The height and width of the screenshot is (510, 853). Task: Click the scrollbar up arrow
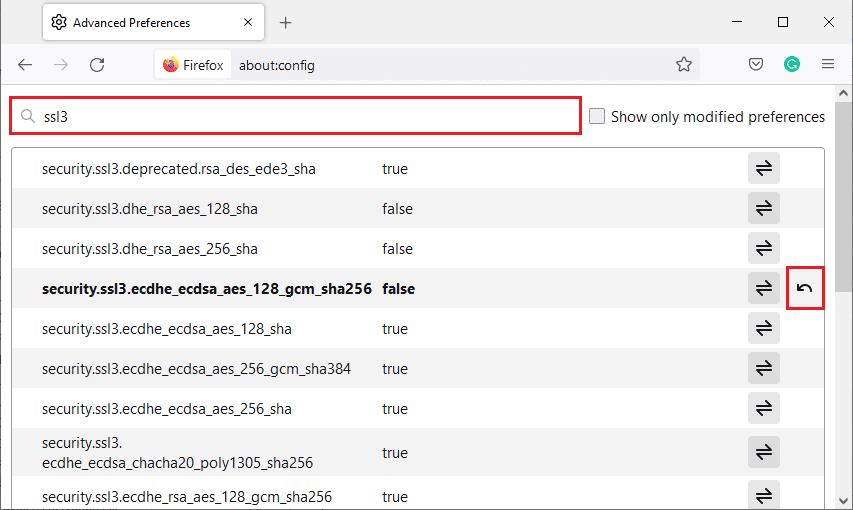coord(843,93)
